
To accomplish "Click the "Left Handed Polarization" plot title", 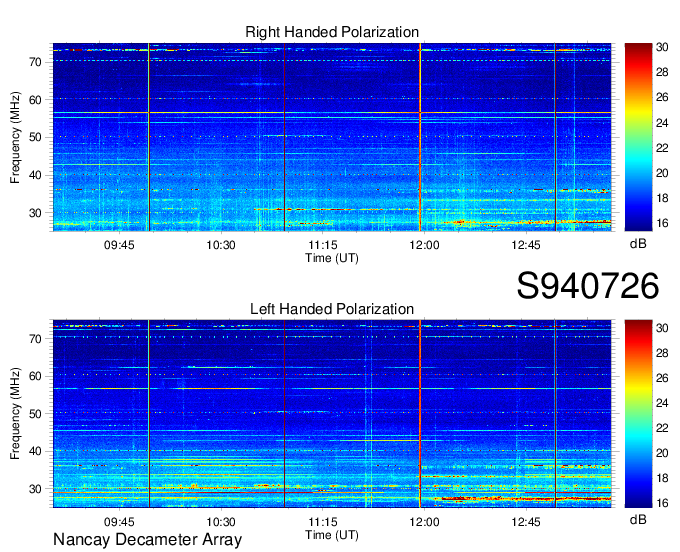I will (x=332, y=309).
